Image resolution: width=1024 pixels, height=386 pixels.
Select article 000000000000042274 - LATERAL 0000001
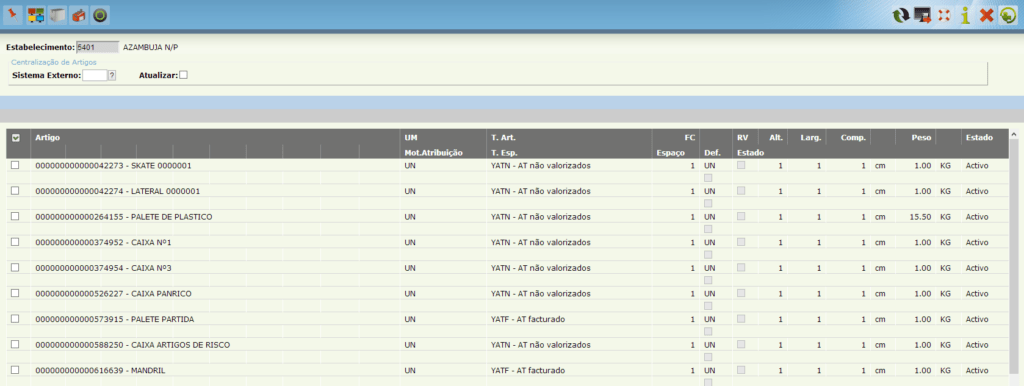click(118, 191)
